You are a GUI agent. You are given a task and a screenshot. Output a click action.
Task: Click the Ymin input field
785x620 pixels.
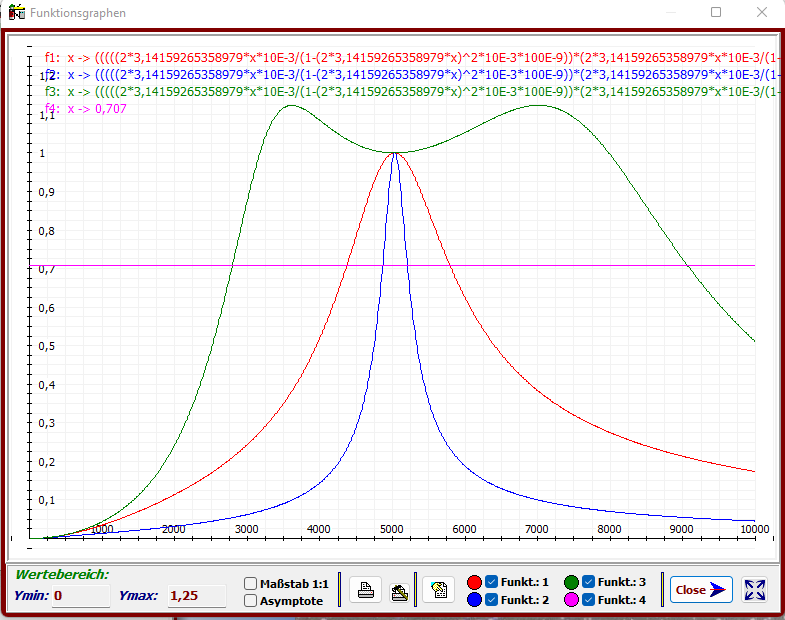coord(80,596)
